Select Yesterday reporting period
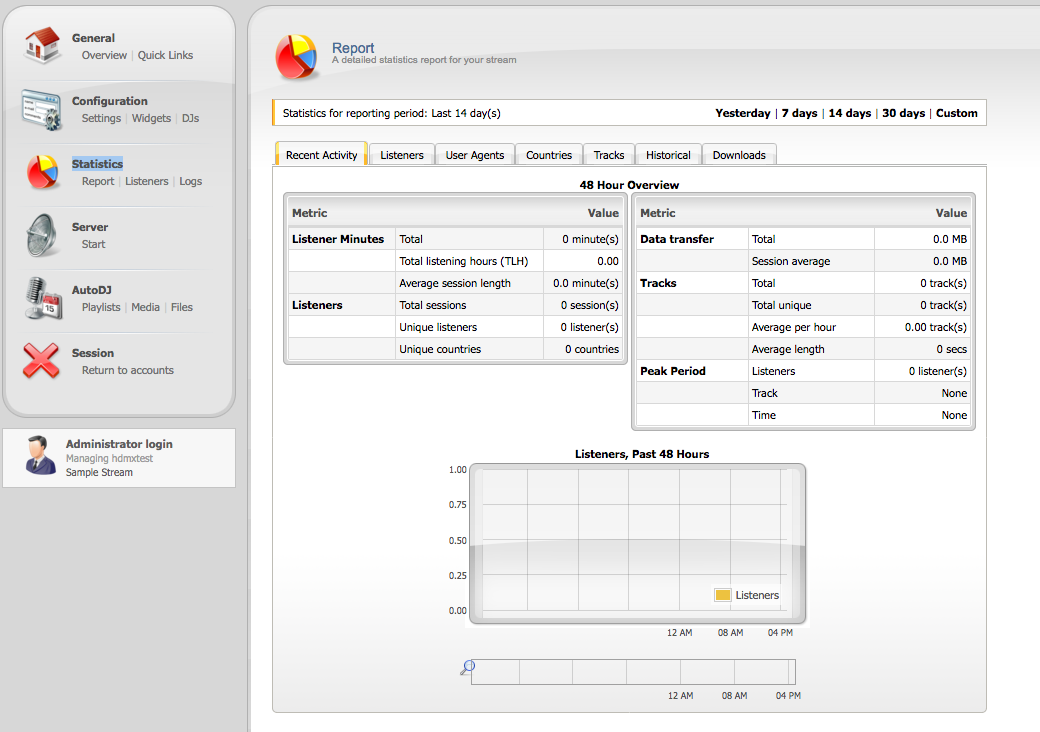The width and height of the screenshot is (1040, 732). 743,113
